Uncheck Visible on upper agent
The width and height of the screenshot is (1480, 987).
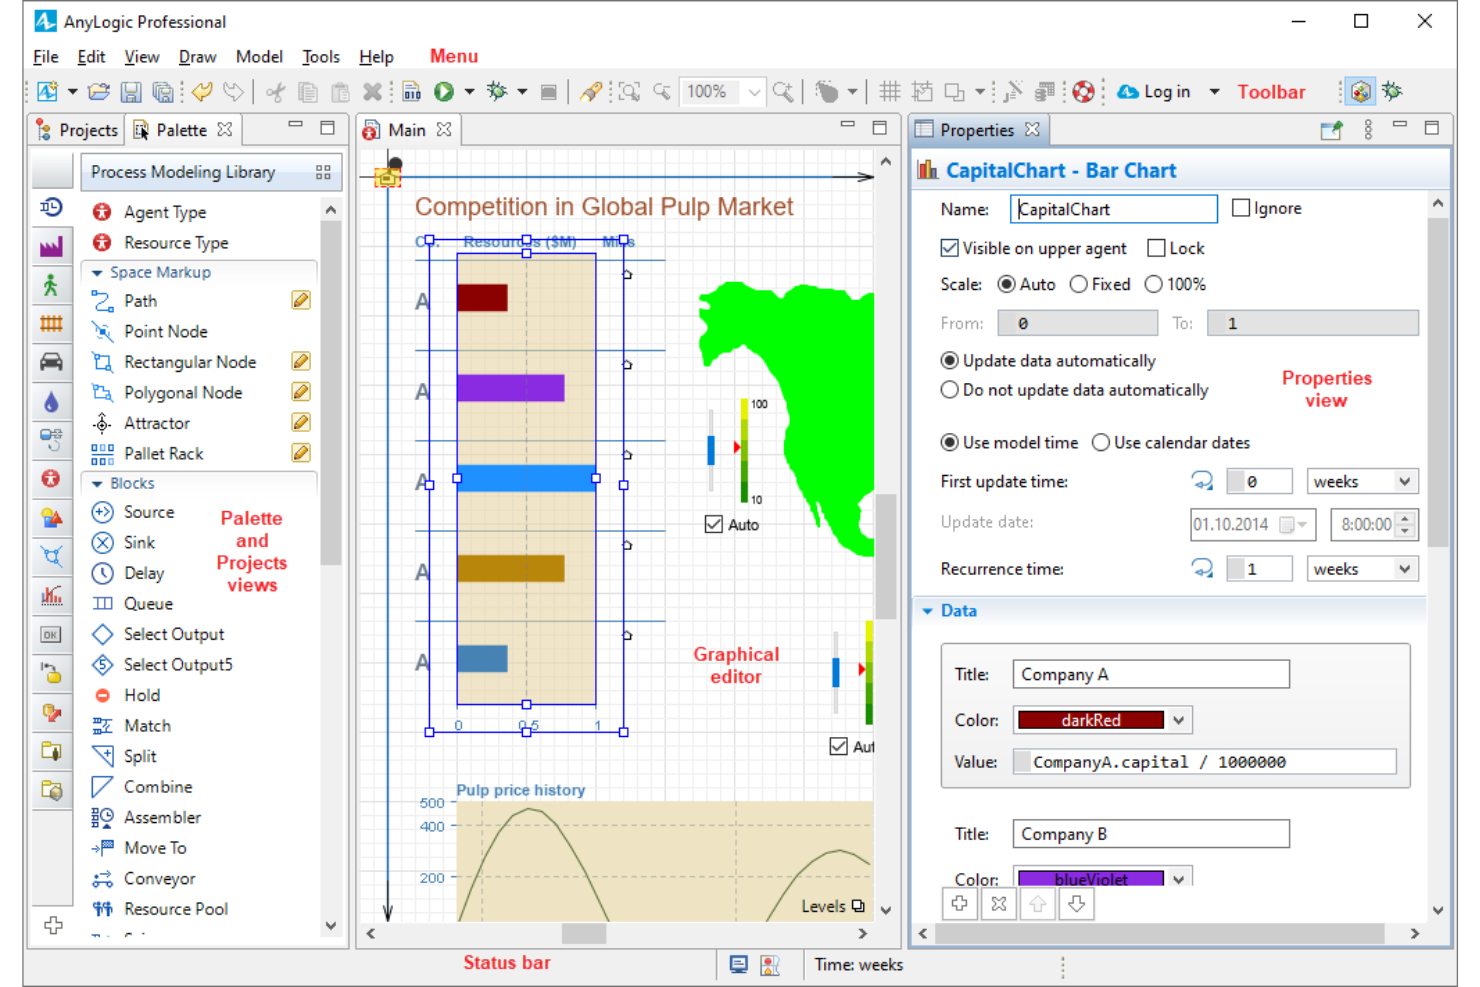click(x=948, y=248)
